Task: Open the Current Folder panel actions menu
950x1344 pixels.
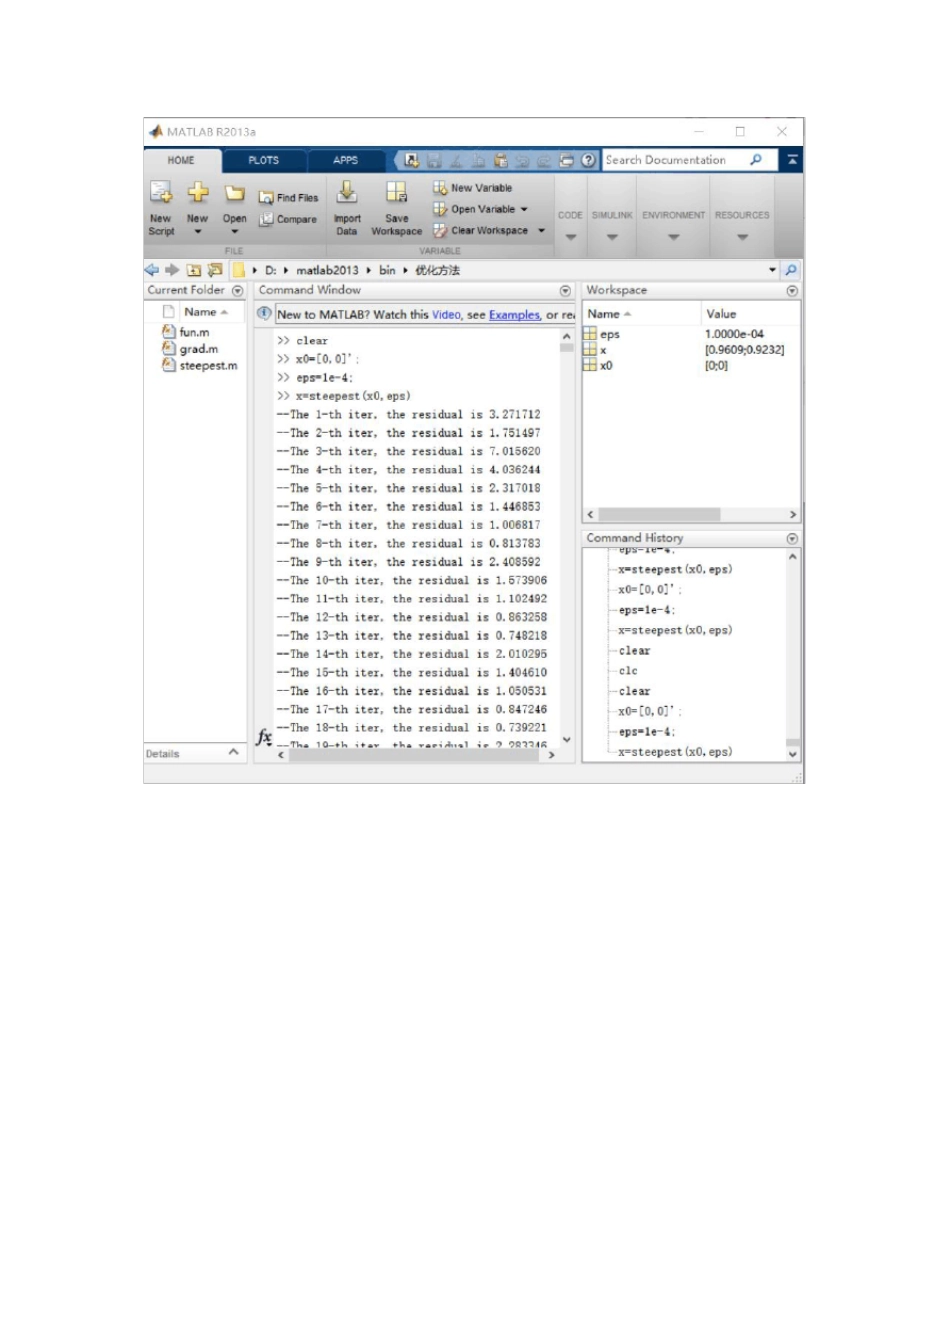Action: click(238, 291)
